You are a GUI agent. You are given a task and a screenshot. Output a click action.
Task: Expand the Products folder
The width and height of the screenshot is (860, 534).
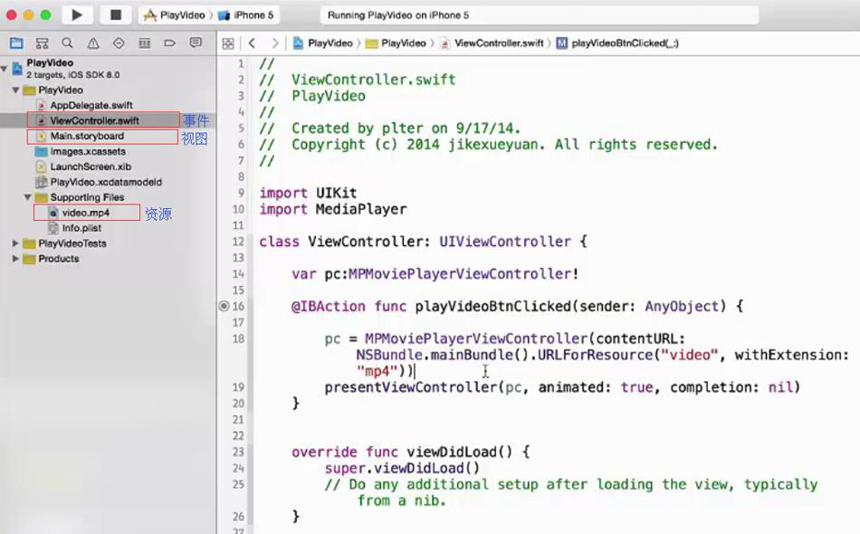click(16, 258)
